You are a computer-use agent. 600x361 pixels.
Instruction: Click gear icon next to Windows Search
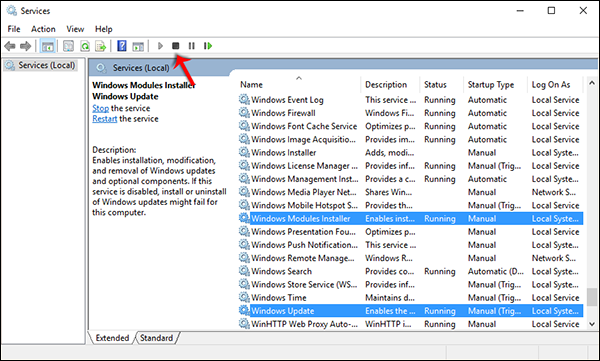(244, 271)
